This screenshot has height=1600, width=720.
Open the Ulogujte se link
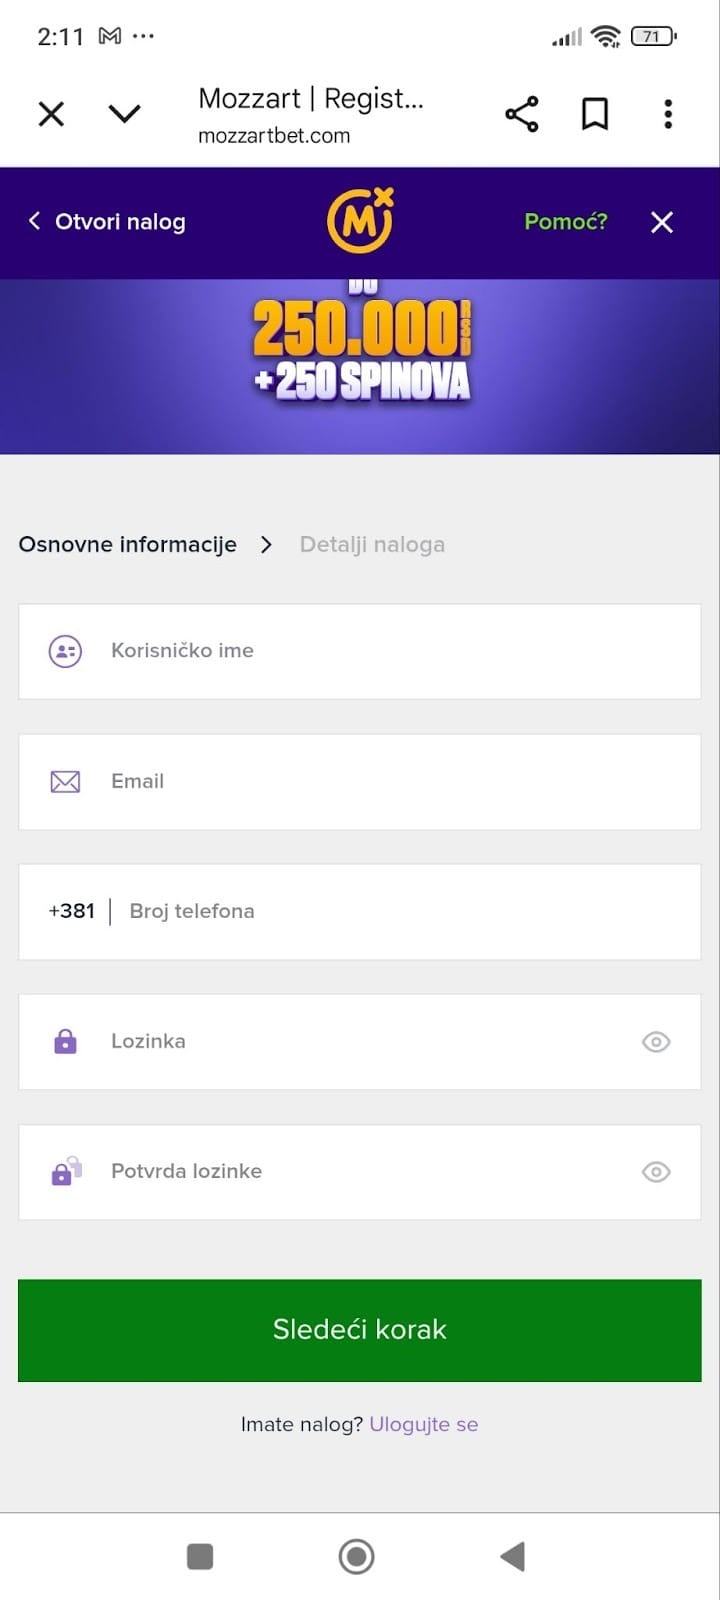[424, 1424]
